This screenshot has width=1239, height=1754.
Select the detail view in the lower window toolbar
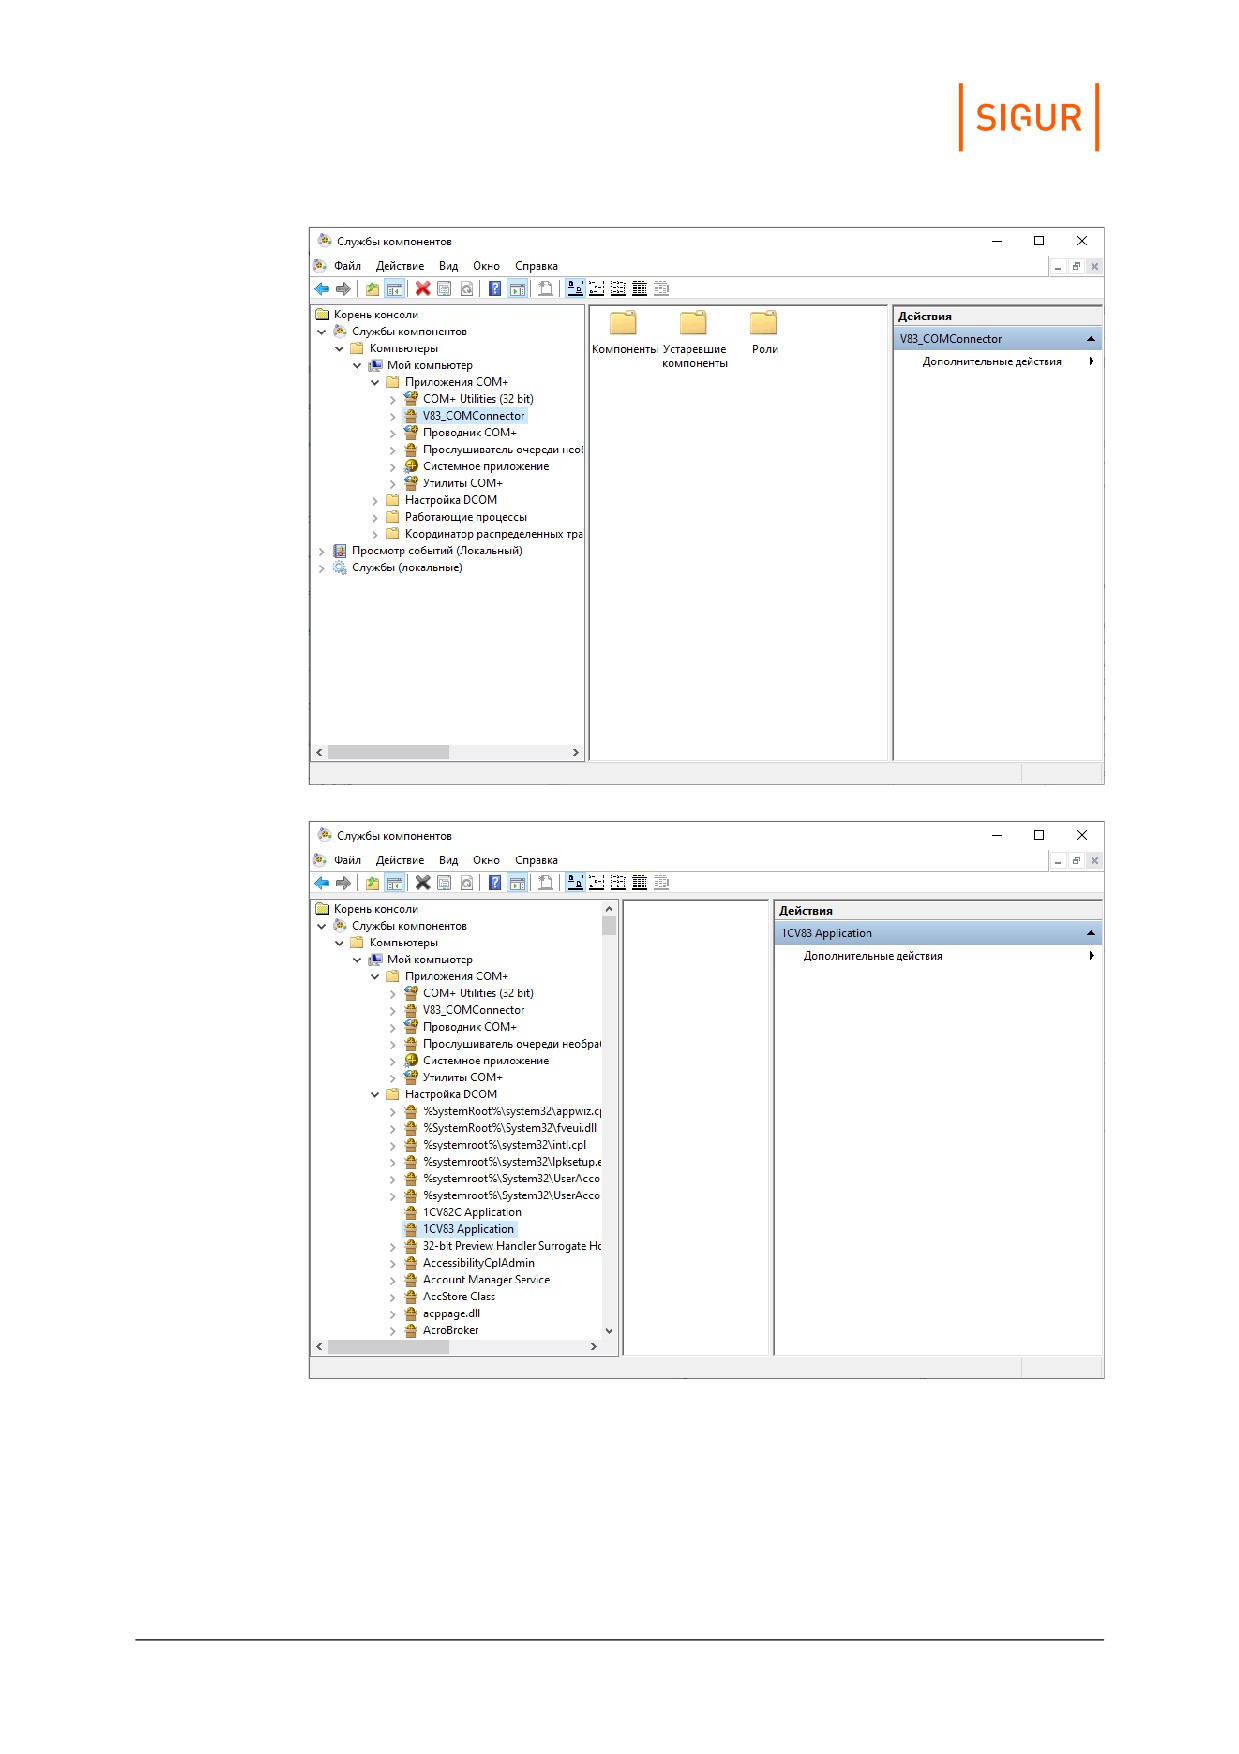pos(640,883)
